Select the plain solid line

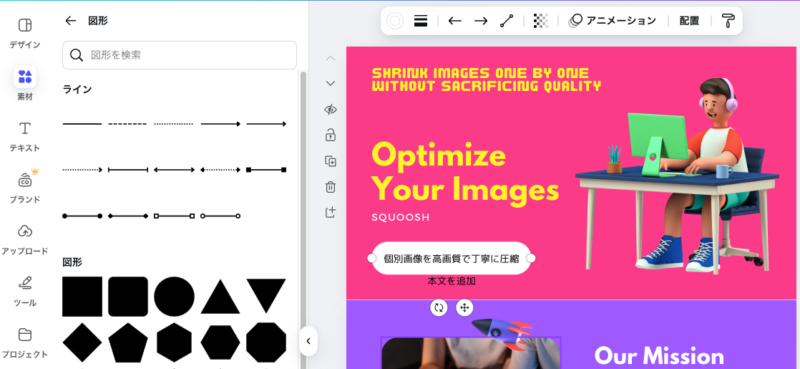(x=82, y=124)
